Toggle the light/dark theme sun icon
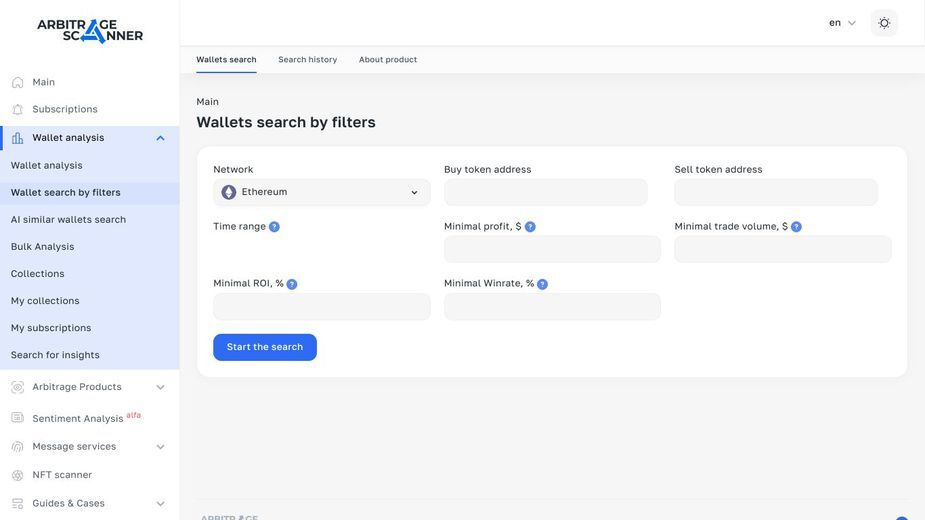The height and width of the screenshot is (520, 925). tap(884, 23)
